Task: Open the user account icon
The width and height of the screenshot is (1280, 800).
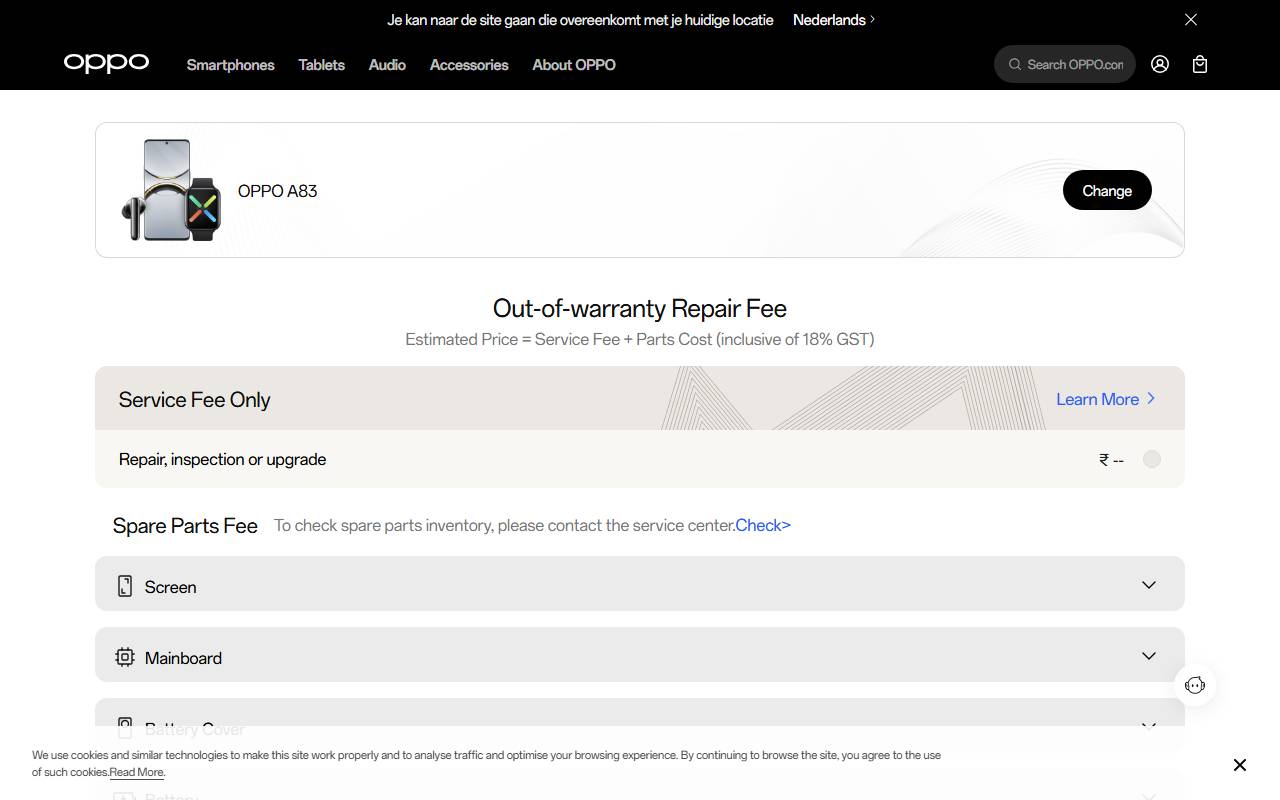Action: [x=1160, y=64]
